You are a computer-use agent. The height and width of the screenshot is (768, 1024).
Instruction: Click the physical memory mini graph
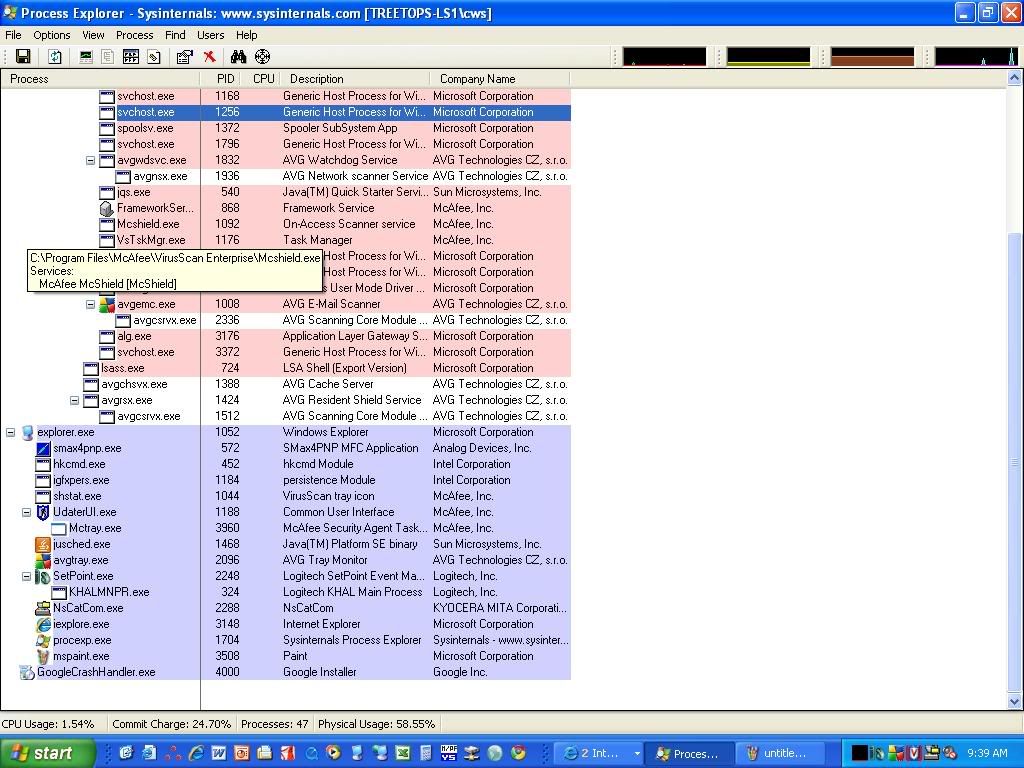click(872, 57)
